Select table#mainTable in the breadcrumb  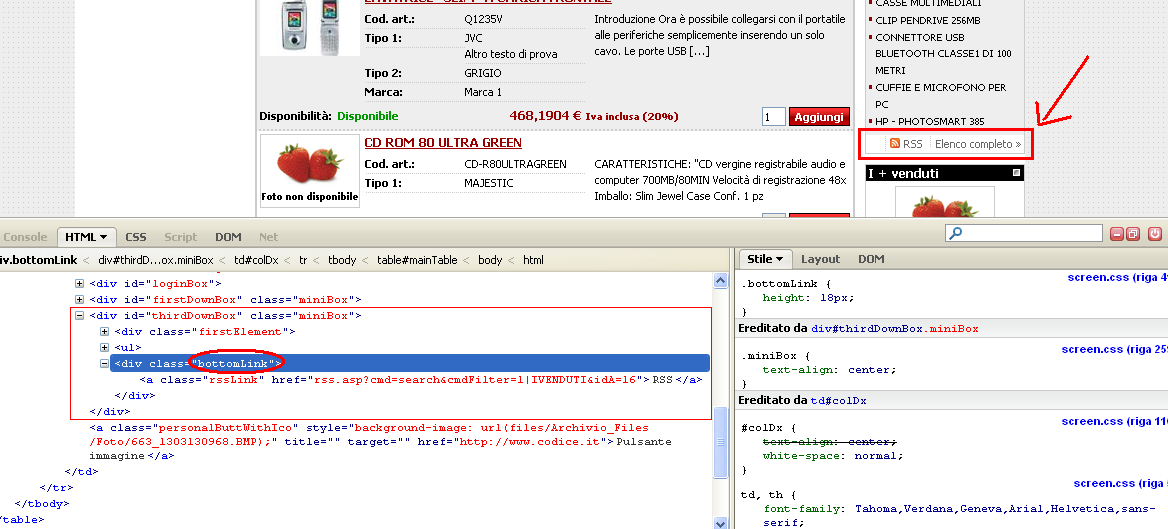point(417,260)
